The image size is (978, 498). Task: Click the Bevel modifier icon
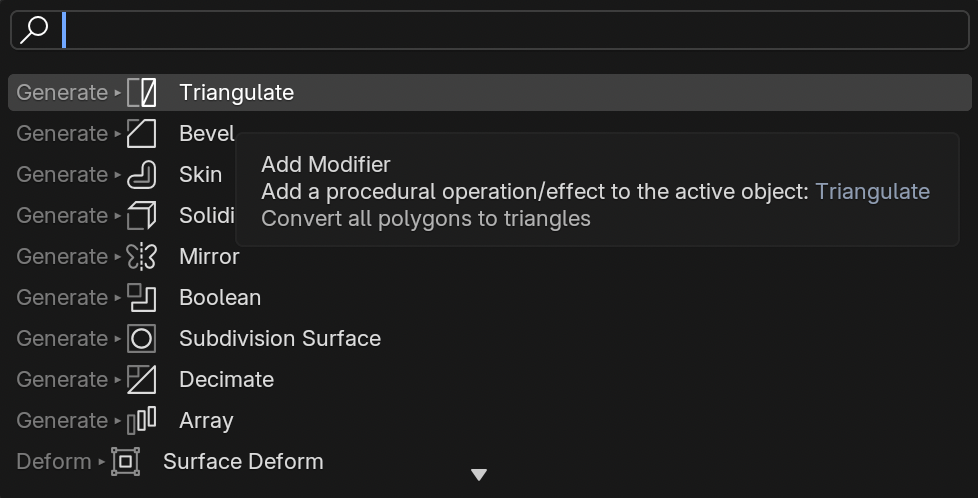142,134
